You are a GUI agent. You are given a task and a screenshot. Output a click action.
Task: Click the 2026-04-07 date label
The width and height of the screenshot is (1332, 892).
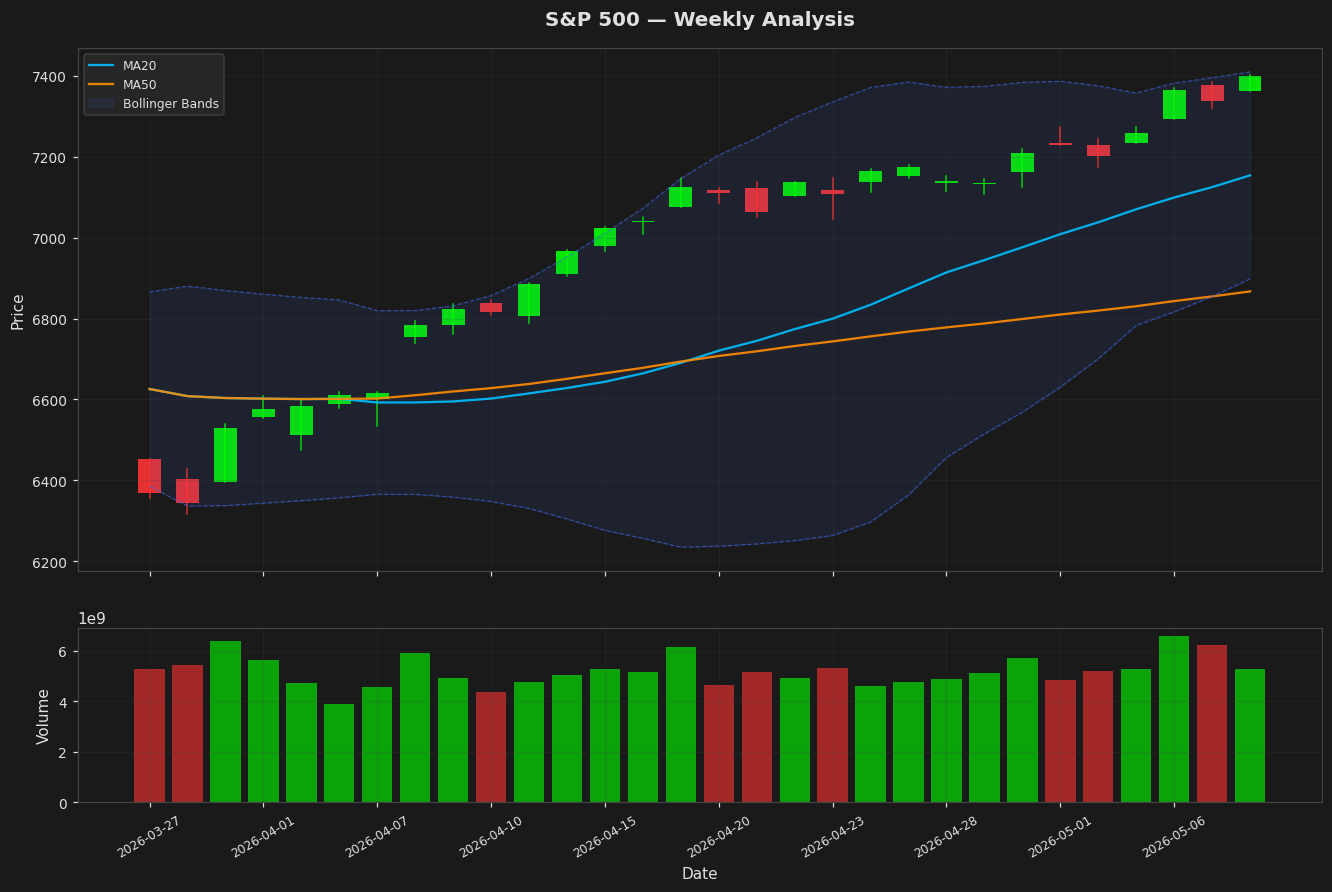pos(377,837)
